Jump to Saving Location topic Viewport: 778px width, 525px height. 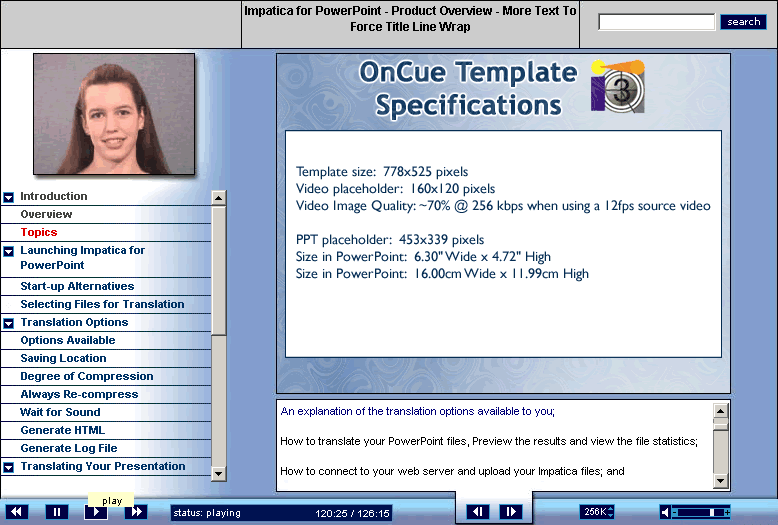pyautogui.click(x=63, y=358)
